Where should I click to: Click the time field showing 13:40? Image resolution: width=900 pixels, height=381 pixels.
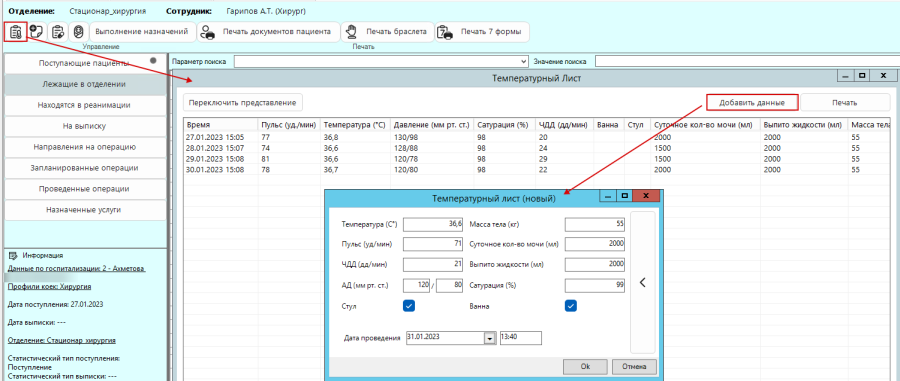521,338
